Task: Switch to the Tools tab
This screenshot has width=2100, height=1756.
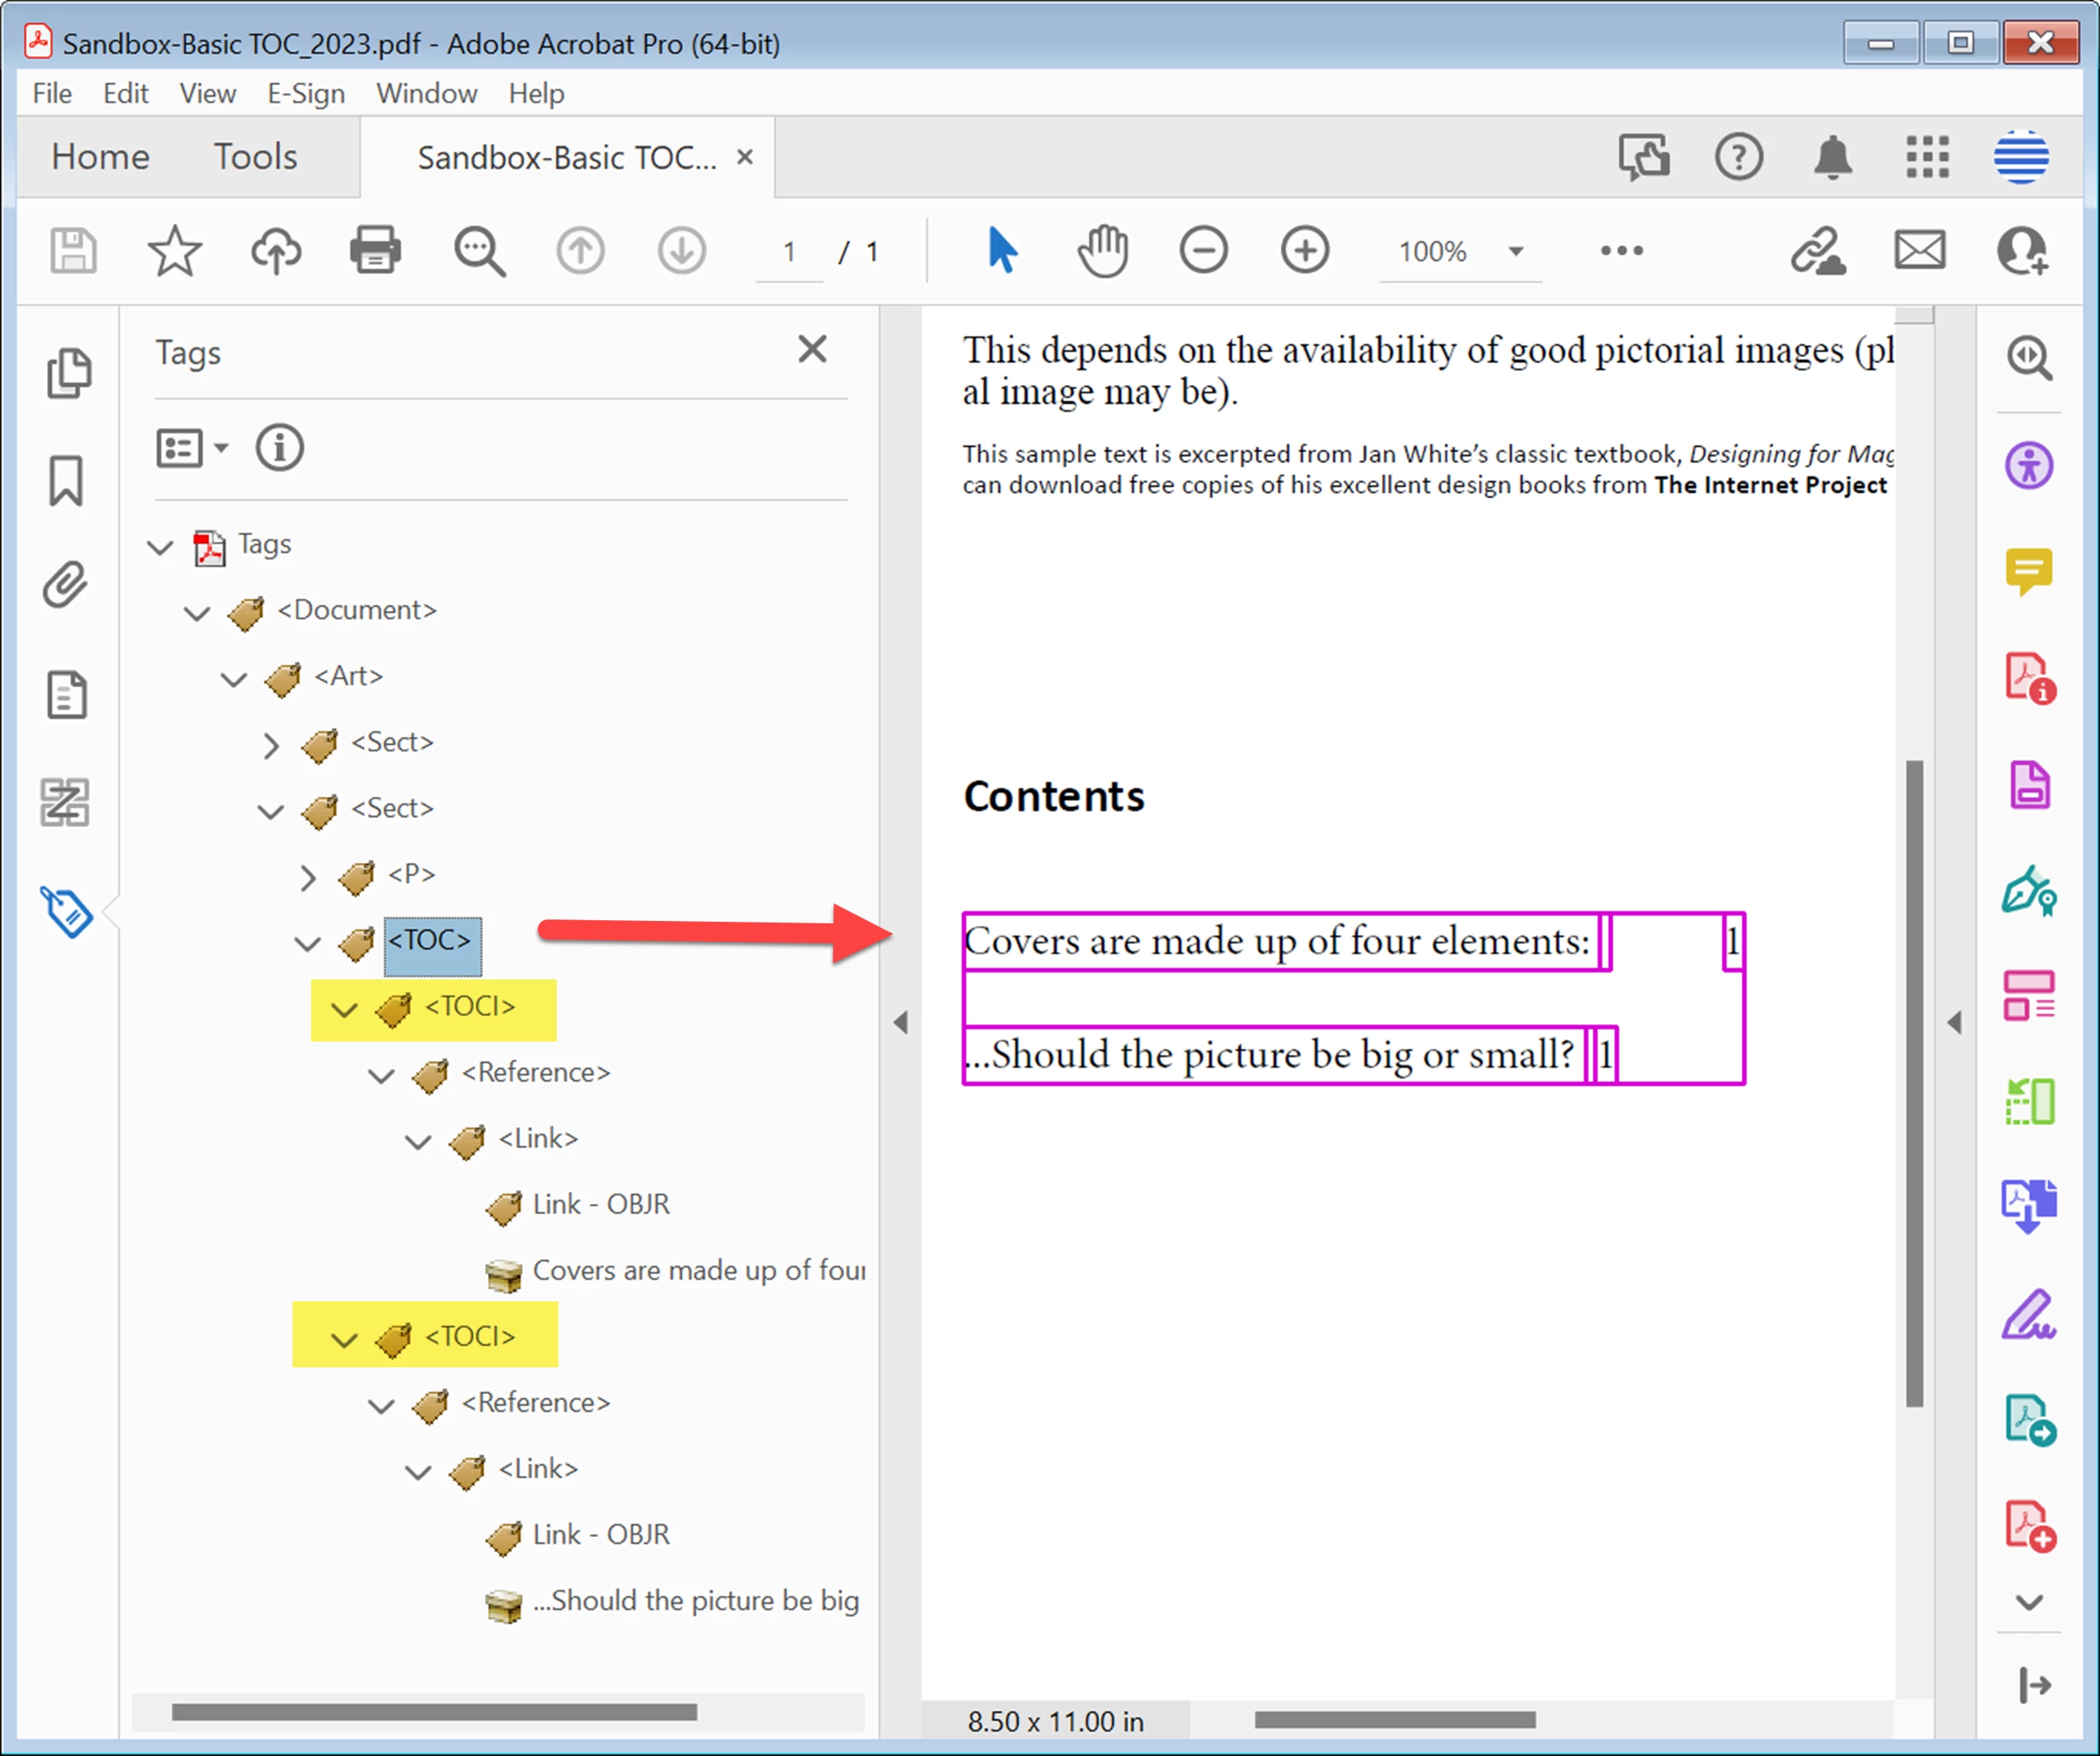Action: [x=255, y=157]
